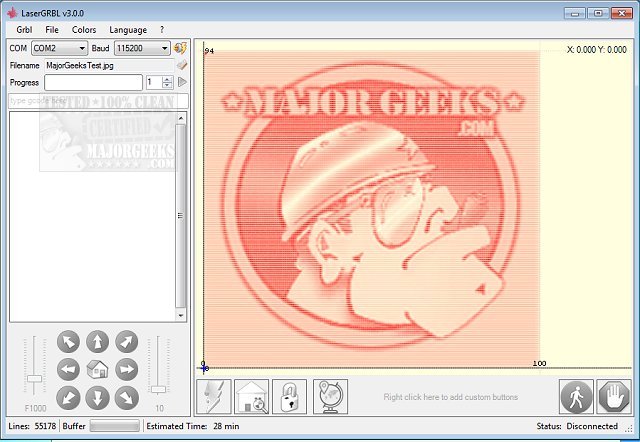Open the File menu
This screenshot has width=640, height=442.
52,30
